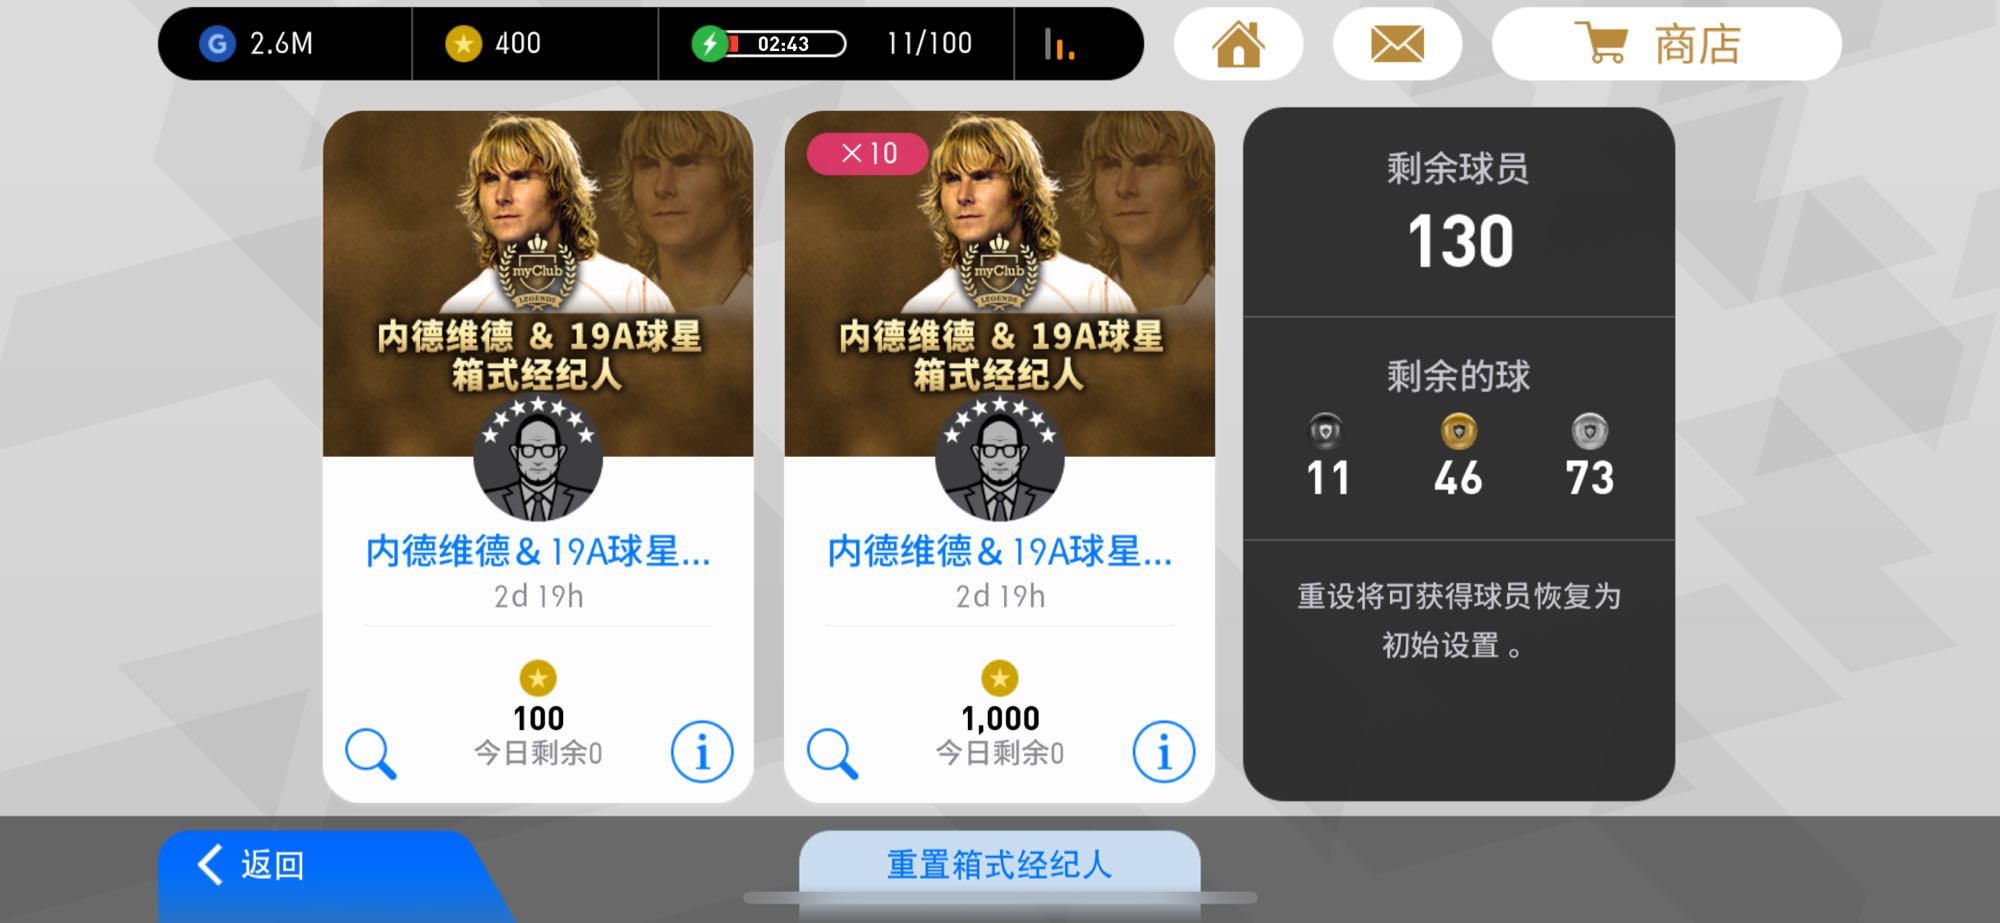Select the energy recharge timer bar

786,44
